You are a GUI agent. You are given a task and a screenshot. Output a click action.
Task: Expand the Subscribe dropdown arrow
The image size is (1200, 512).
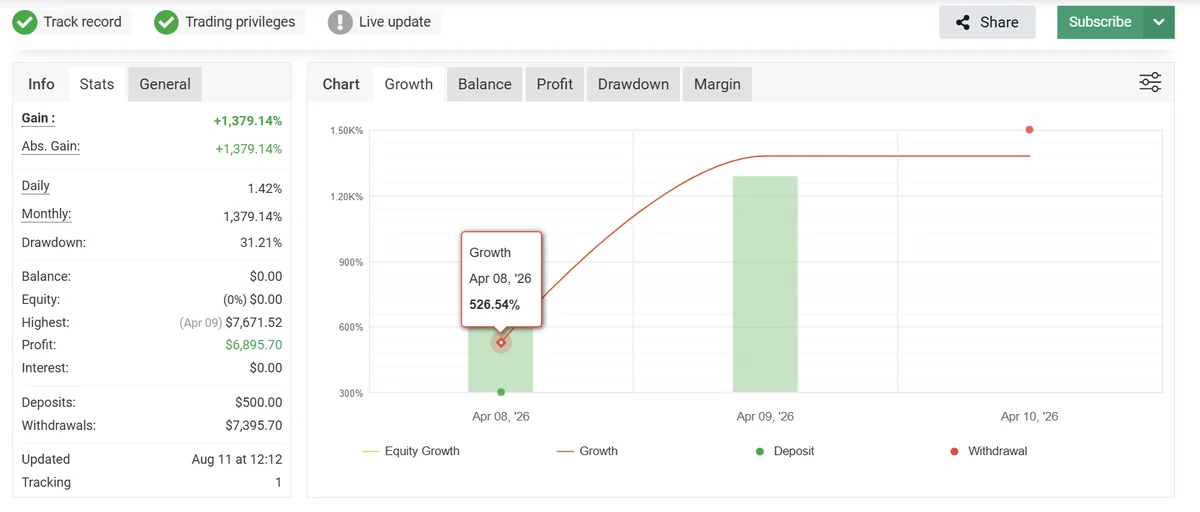pos(1159,22)
